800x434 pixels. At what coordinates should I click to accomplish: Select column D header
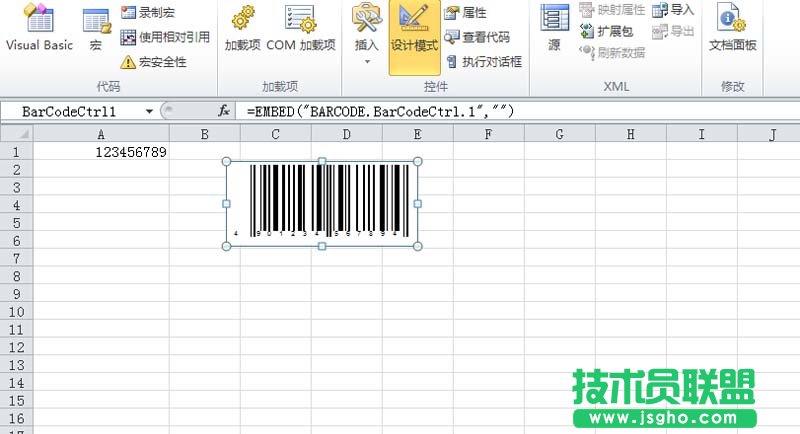coord(346,134)
